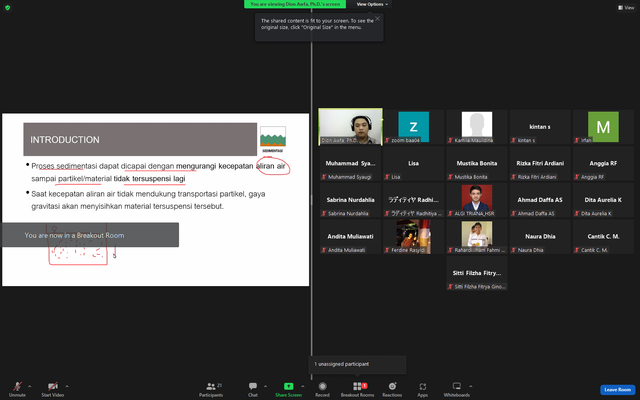Expand audio options arrow beside Unmute
Screen dimensions: 640x400
coord(29,386)
